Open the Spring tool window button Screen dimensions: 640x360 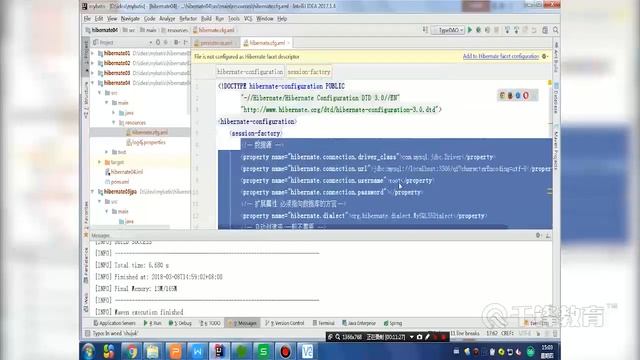click(x=393, y=323)
